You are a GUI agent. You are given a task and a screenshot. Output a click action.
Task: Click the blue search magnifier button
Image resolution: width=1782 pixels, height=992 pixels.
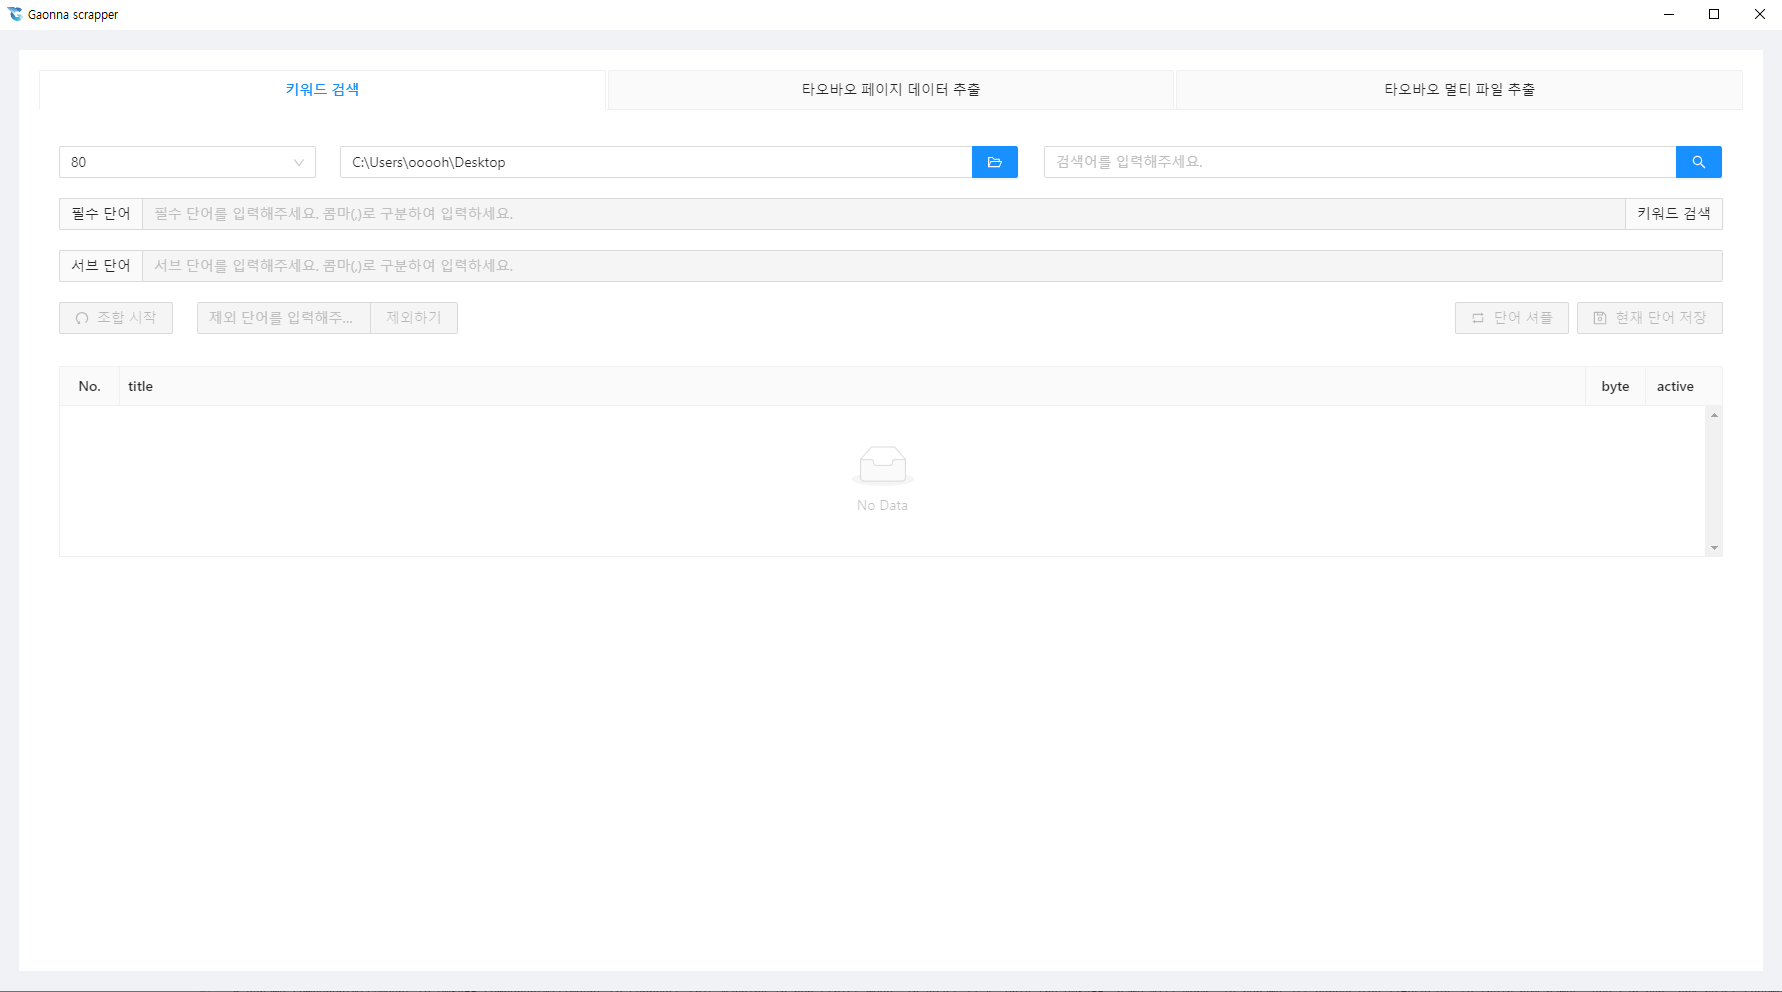pos(1698,162)
